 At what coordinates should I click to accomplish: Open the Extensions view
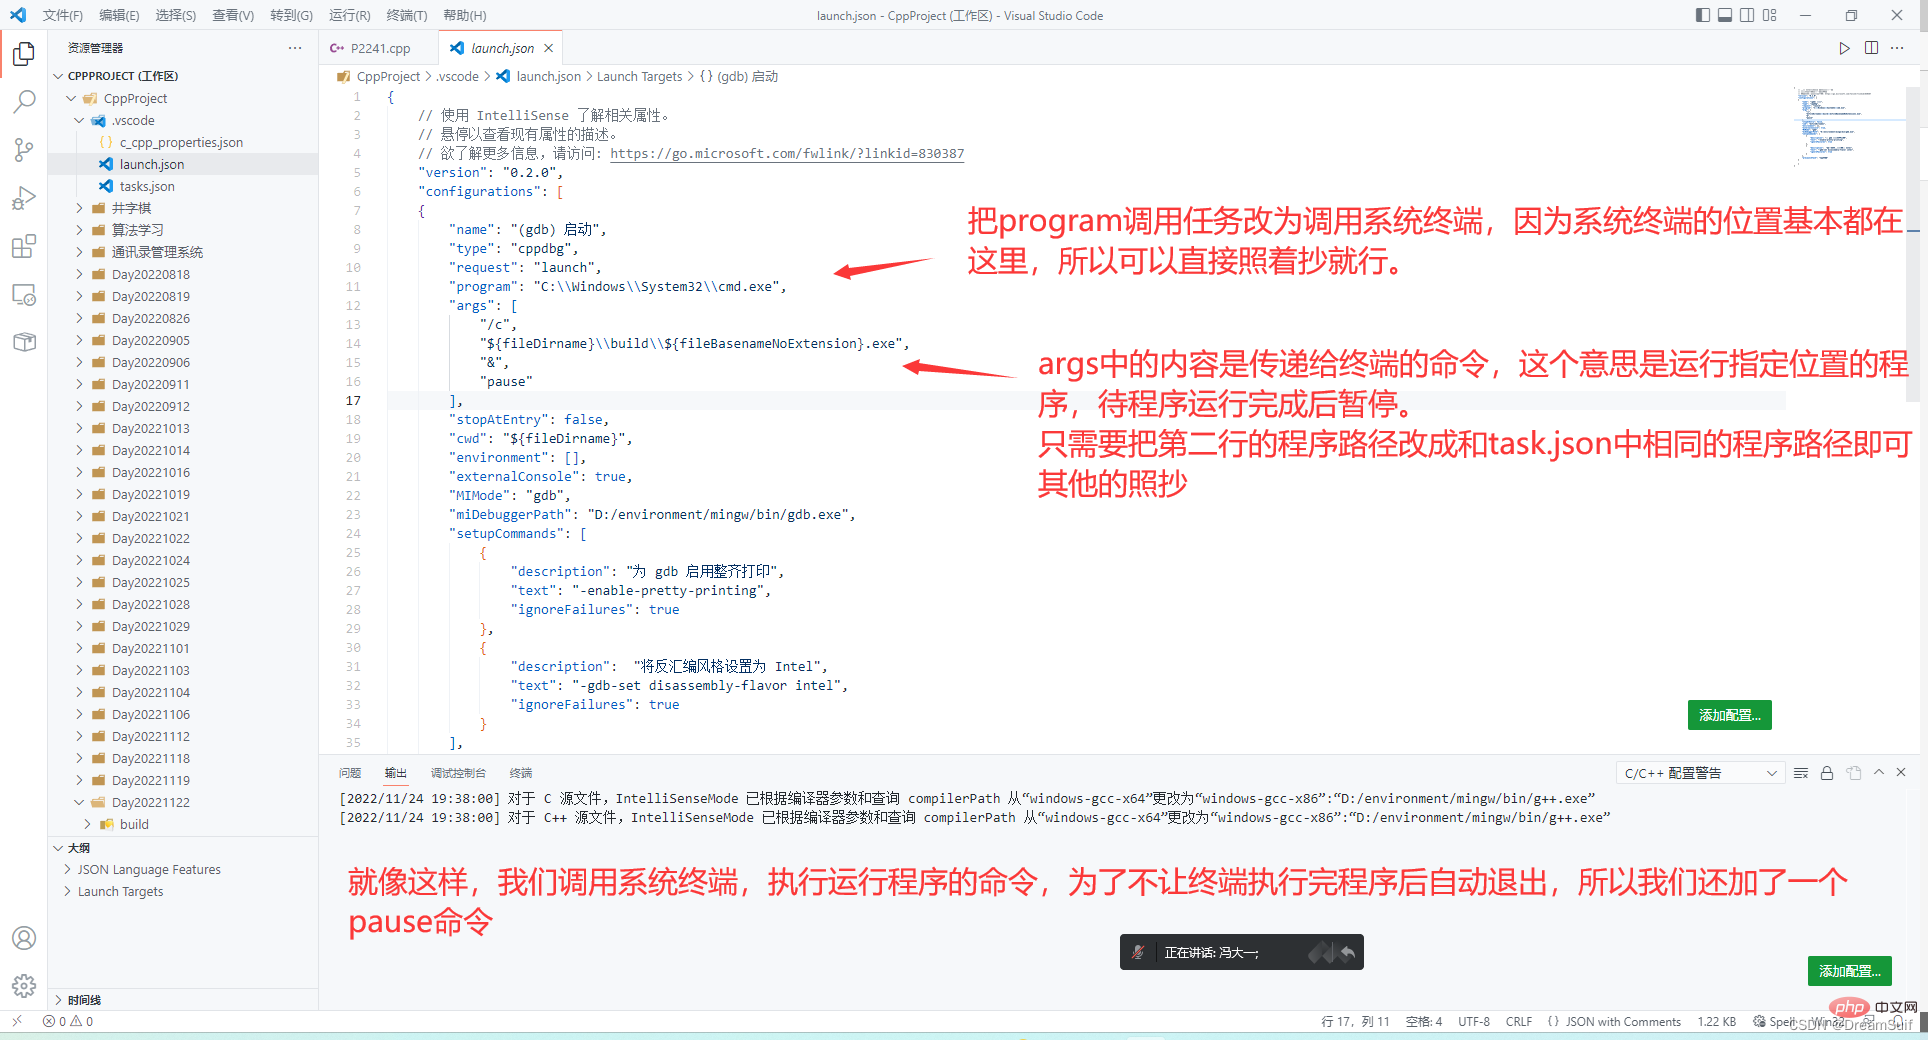(24, 246)
